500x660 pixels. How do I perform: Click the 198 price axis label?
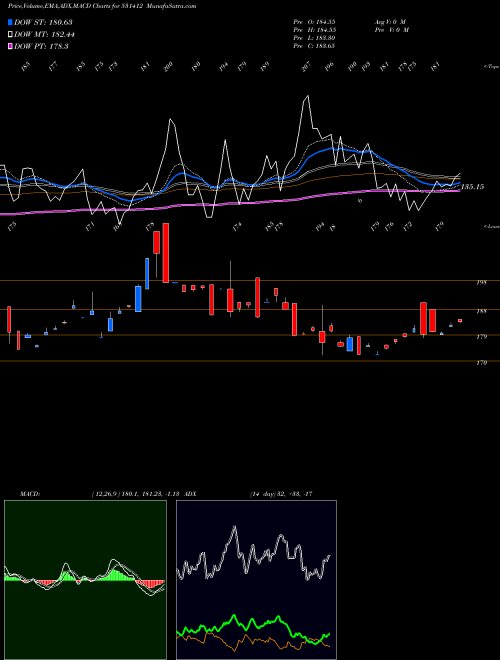pyautogui.click(x=481, y=282)
